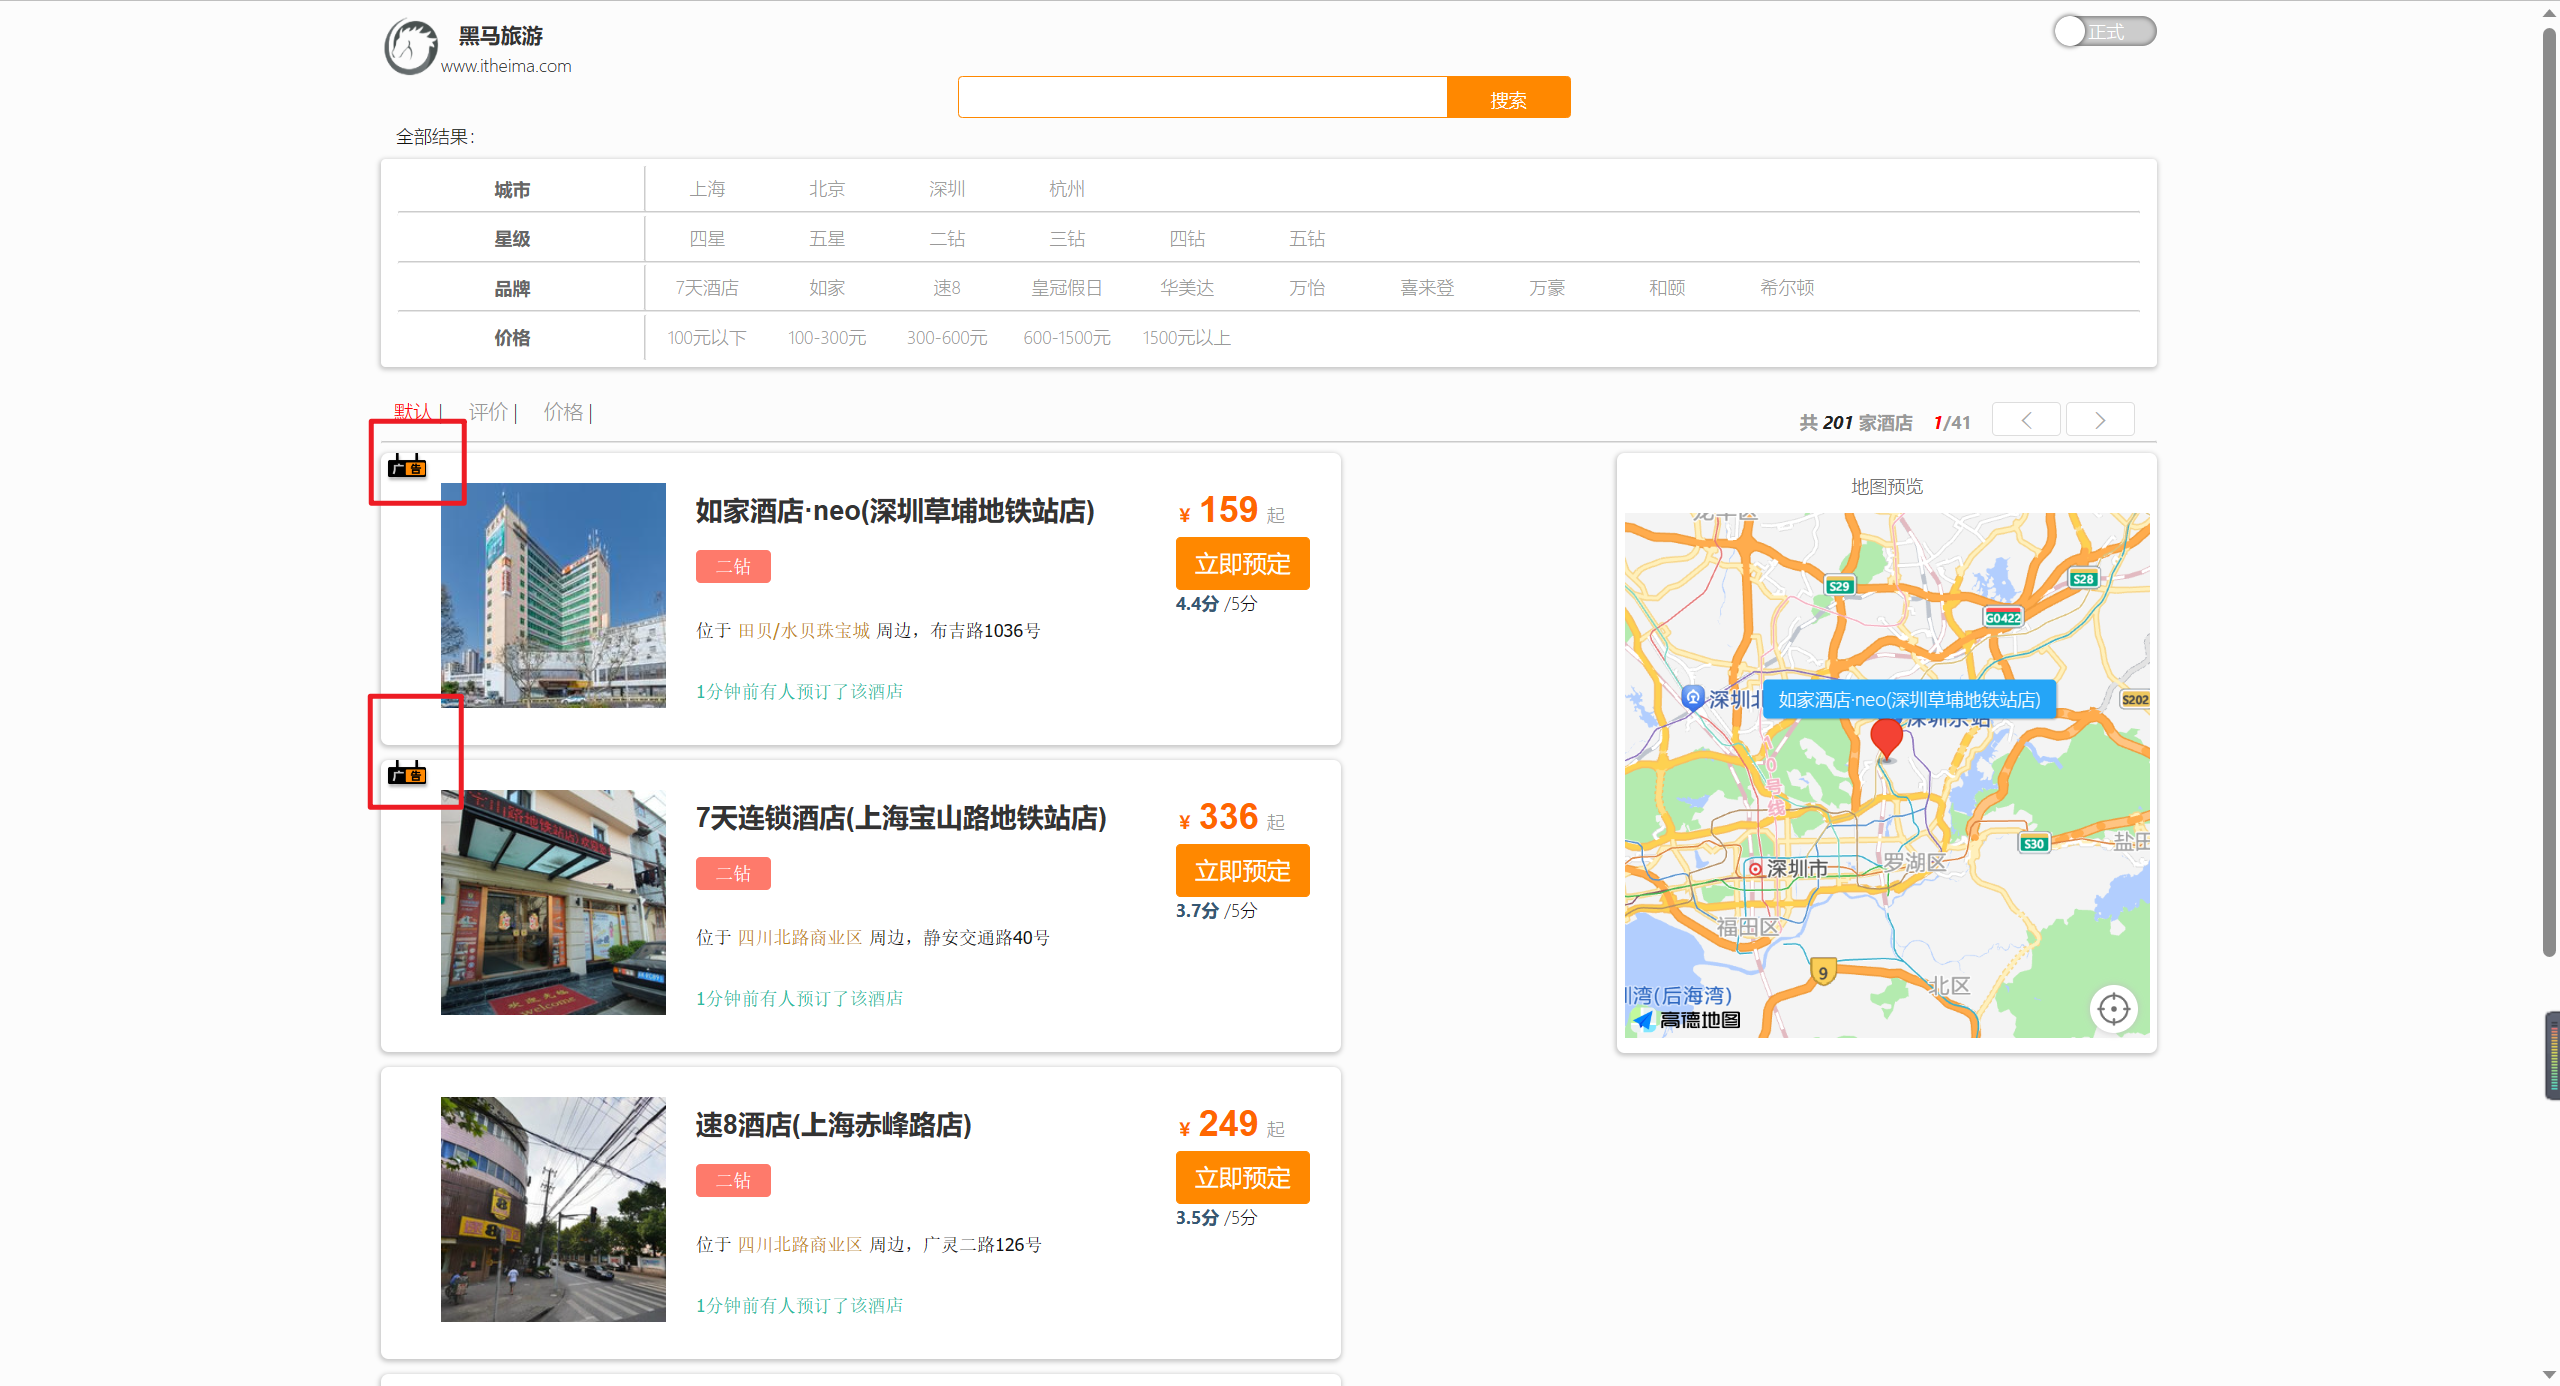Go to previous results page arrow
Viewport: 2560px width, 1386px height.
(2026, 420)
